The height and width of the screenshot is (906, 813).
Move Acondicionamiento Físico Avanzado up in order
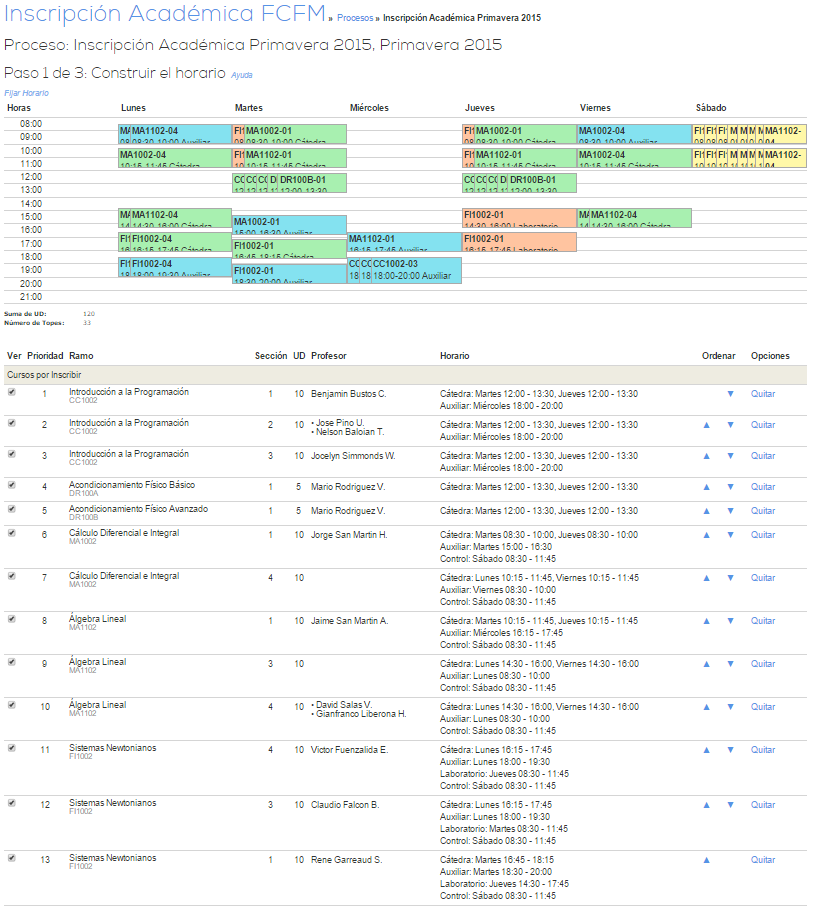click(706, 511)
